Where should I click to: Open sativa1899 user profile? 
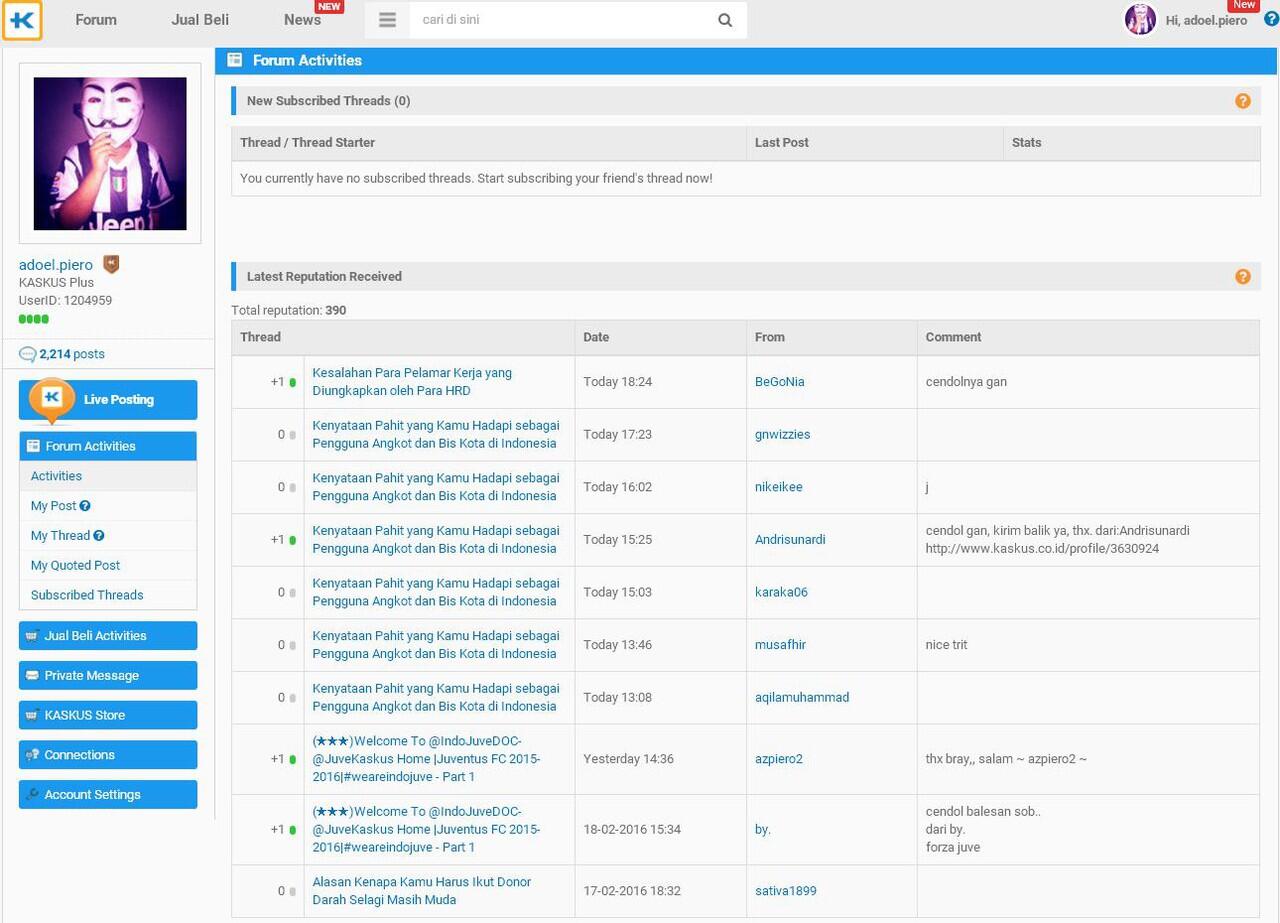click(786, 891)
